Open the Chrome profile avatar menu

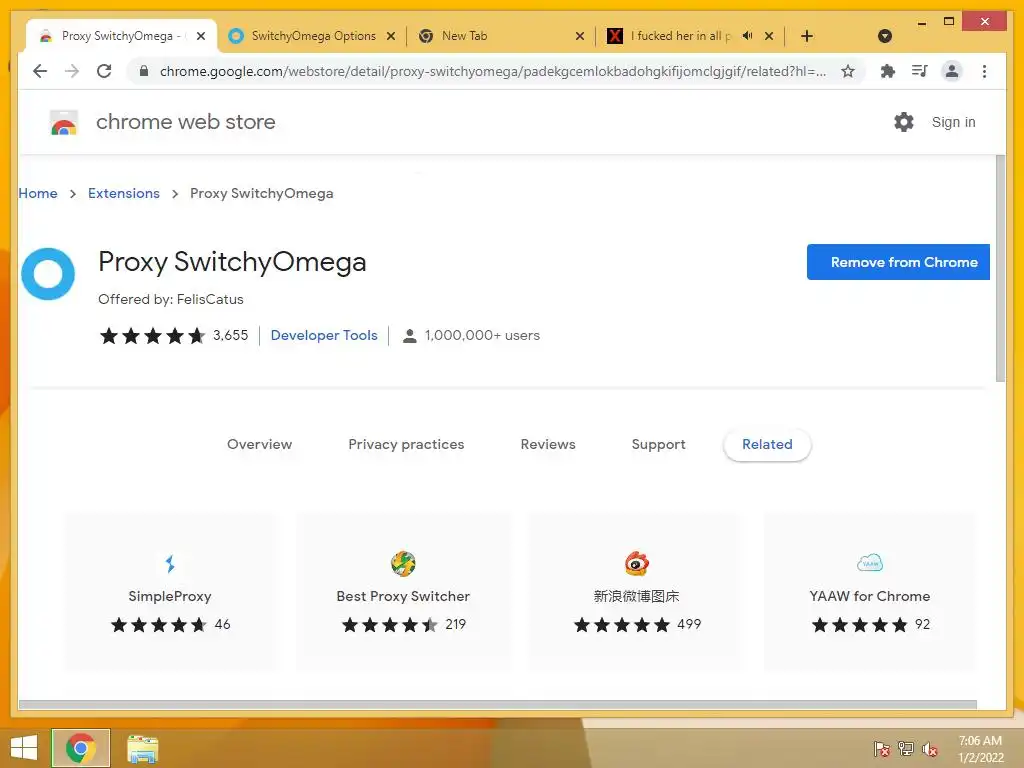pos(952,71)
